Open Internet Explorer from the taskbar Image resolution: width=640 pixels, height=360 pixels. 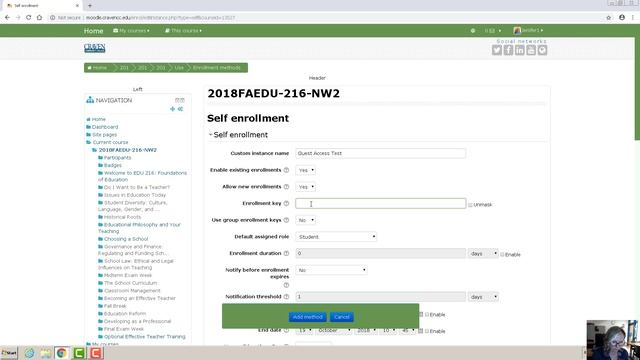click(29, 353)
